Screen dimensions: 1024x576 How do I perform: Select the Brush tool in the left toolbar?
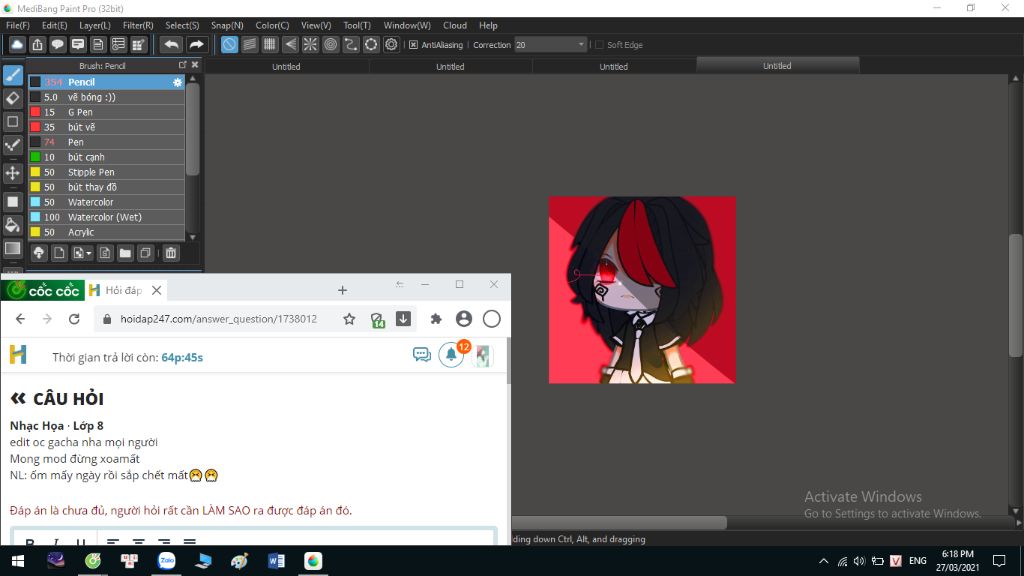pyautogui.click(x=12, y=74)
